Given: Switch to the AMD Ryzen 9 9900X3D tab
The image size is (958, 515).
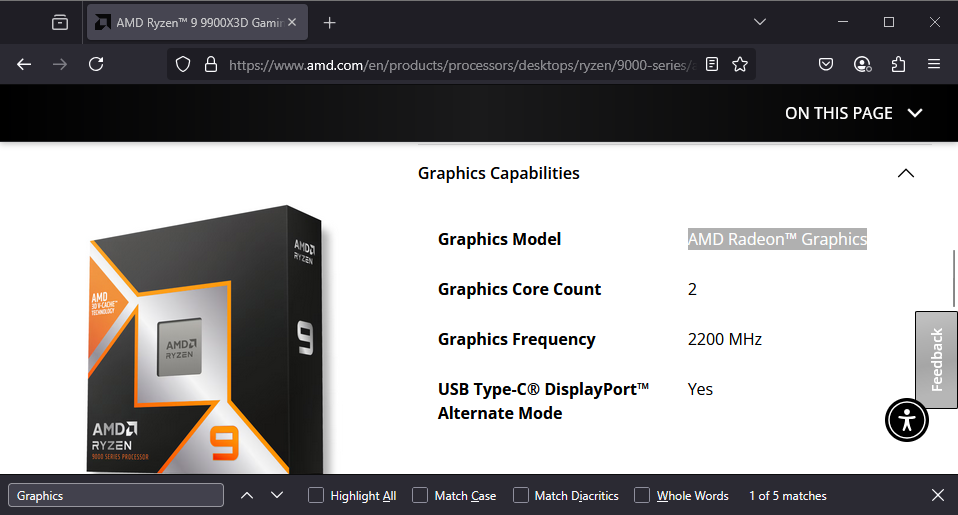Looking at the screenshot, I should click(197, 23).
